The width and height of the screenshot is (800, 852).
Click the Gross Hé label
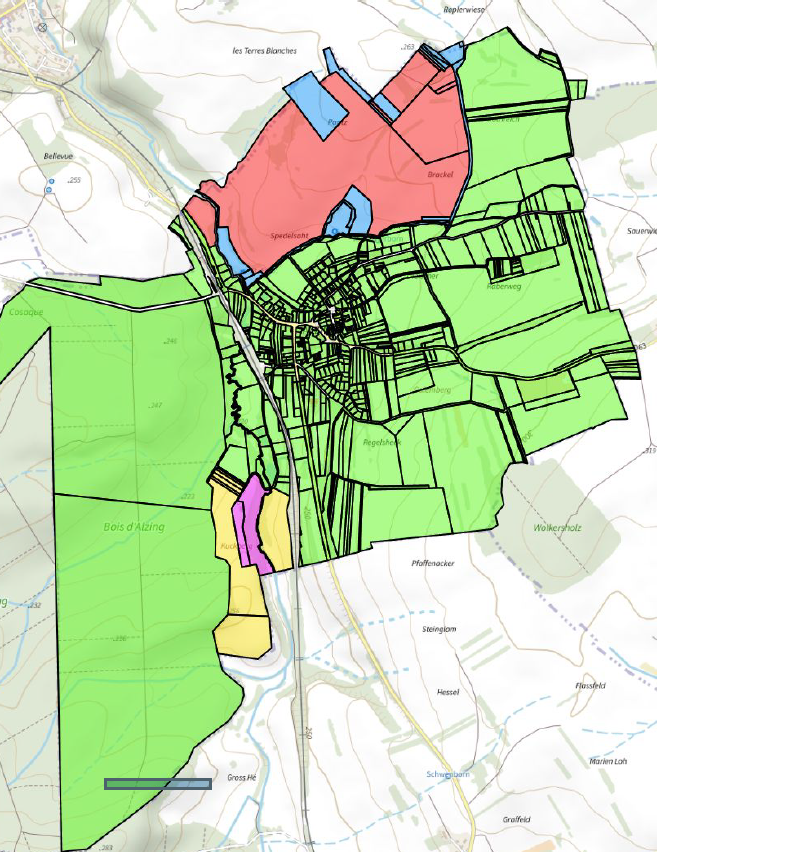pyautogui.click(x=242, y=777)
